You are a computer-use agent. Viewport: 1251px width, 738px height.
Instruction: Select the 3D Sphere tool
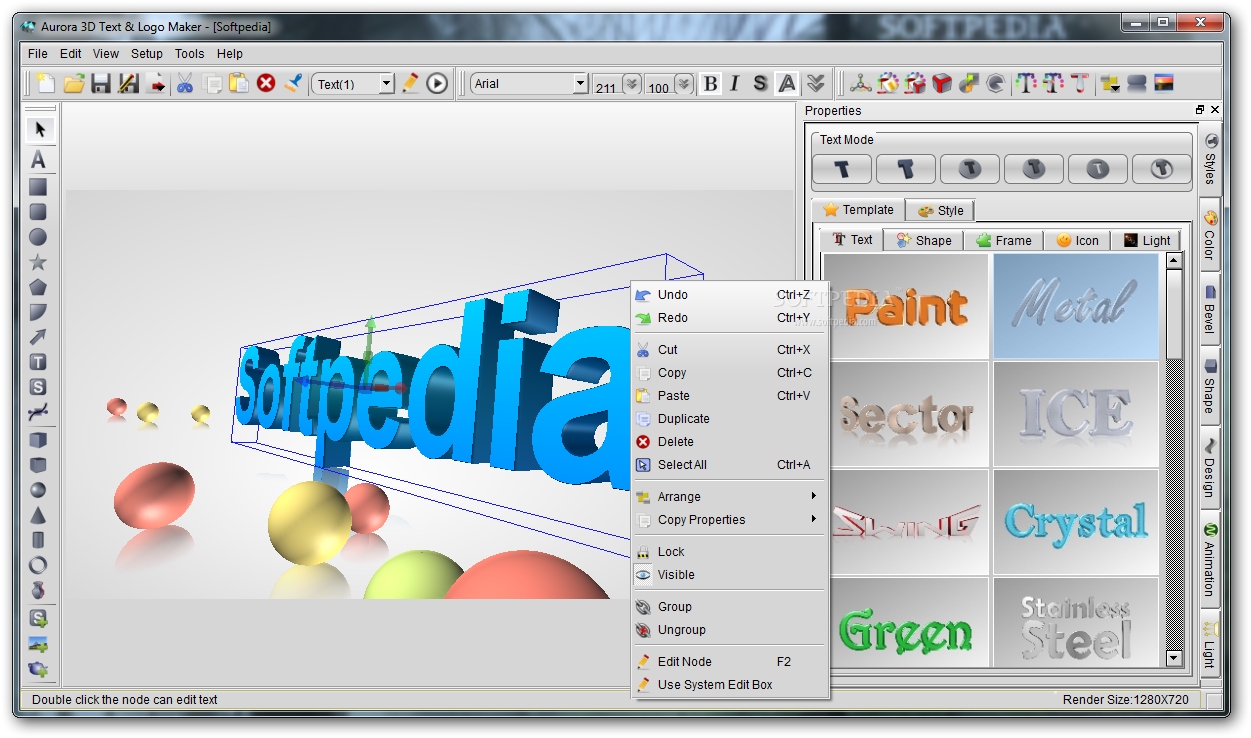coord(38,490)
